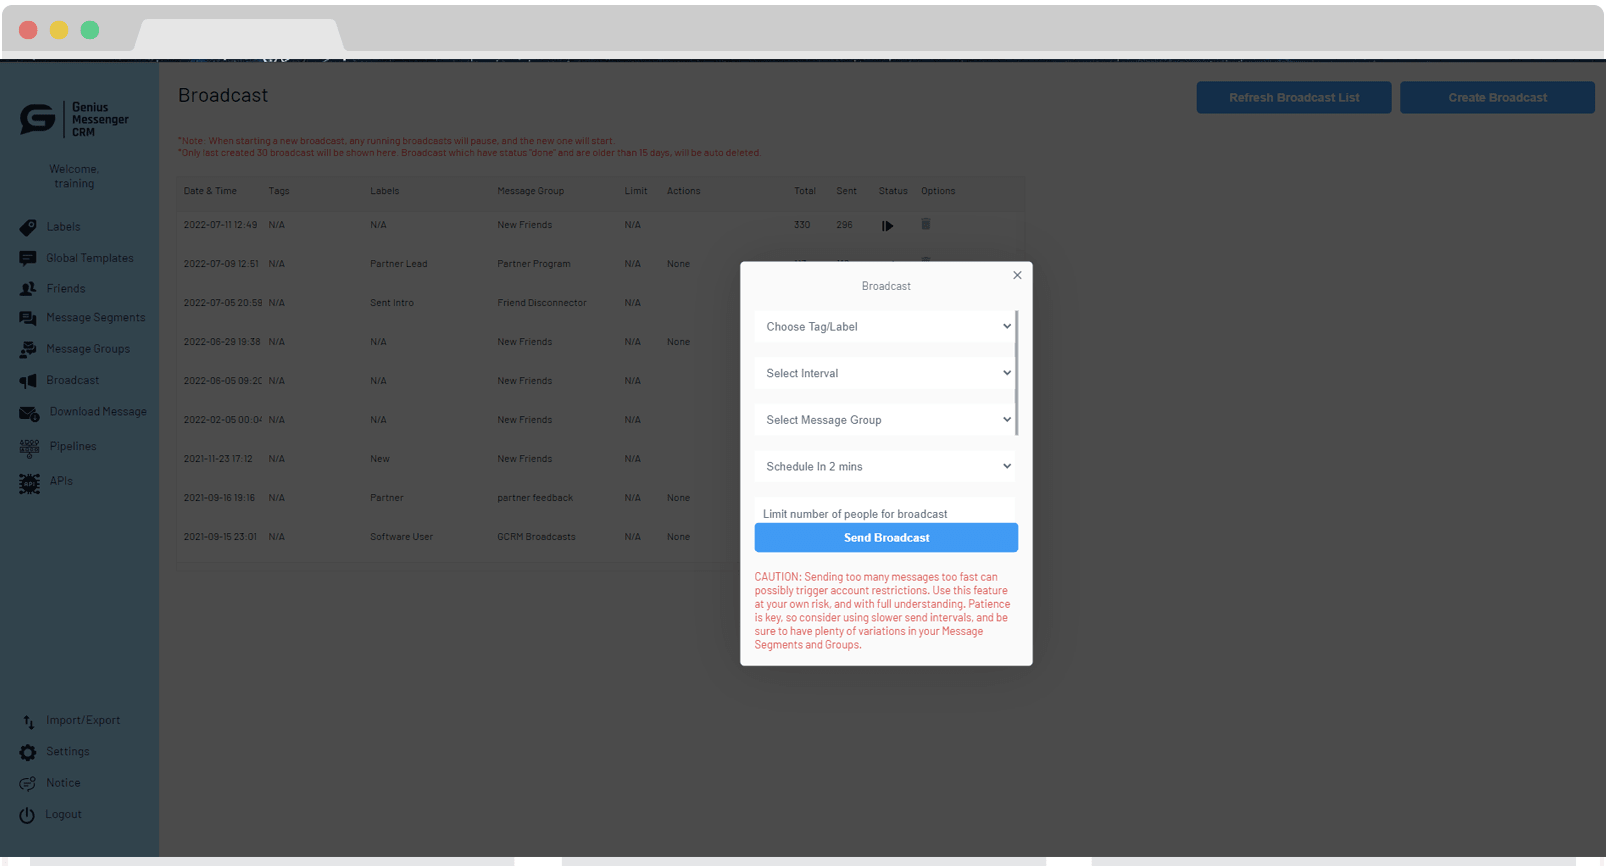Open Message Segments via its icon
1606x866 pixels.
(28, 318)
